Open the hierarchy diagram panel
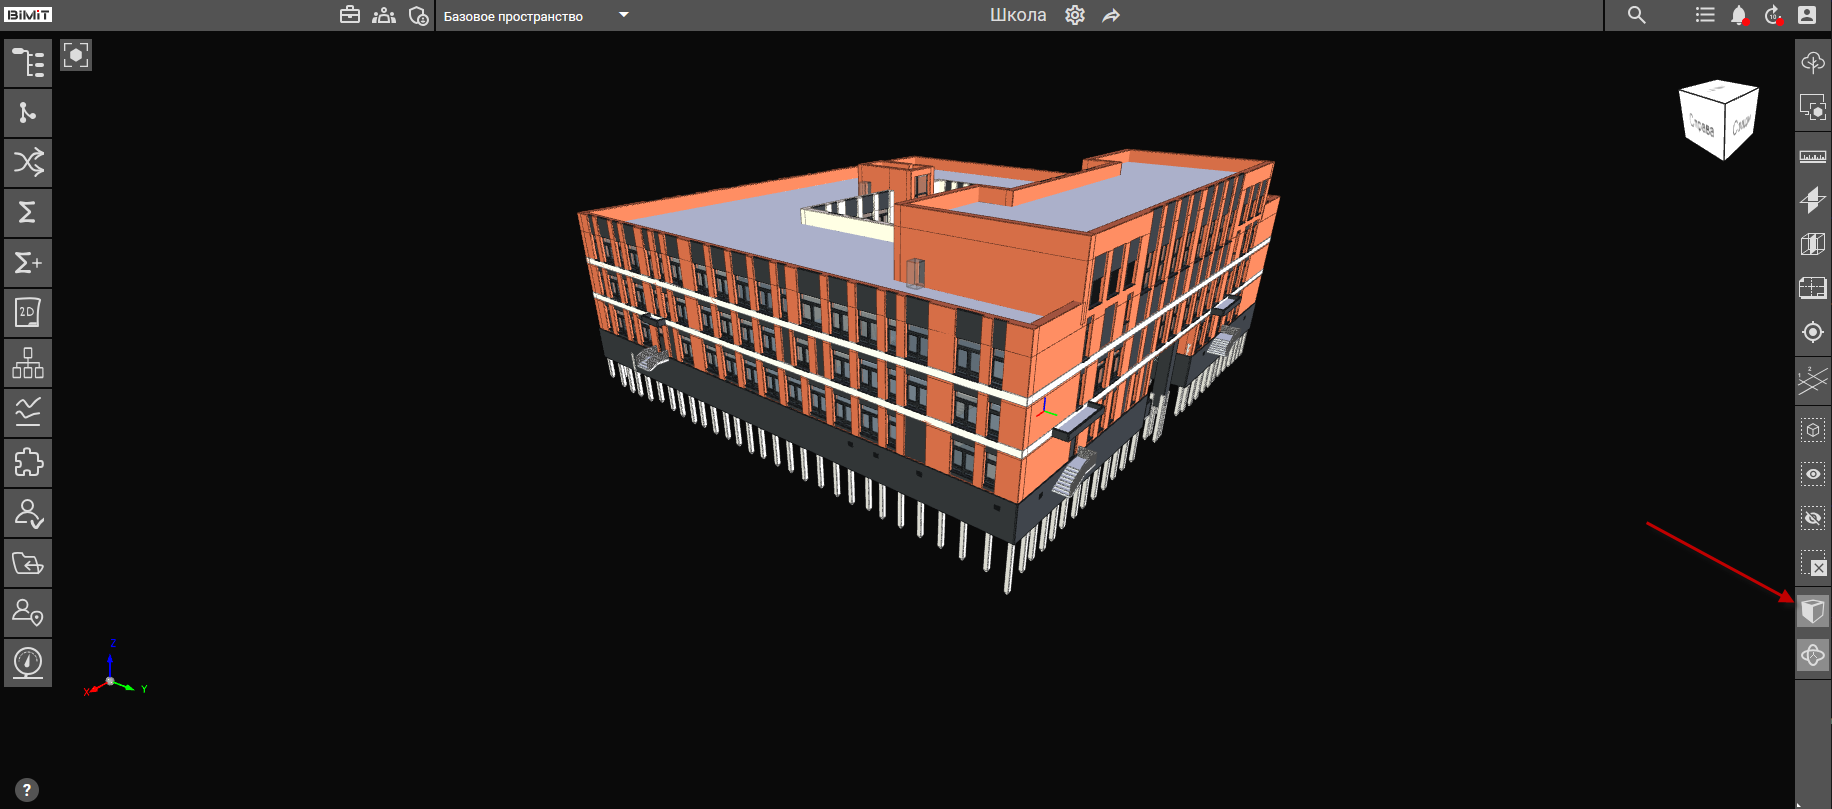This screenshot has width=1832, height=809. (28, 363)
